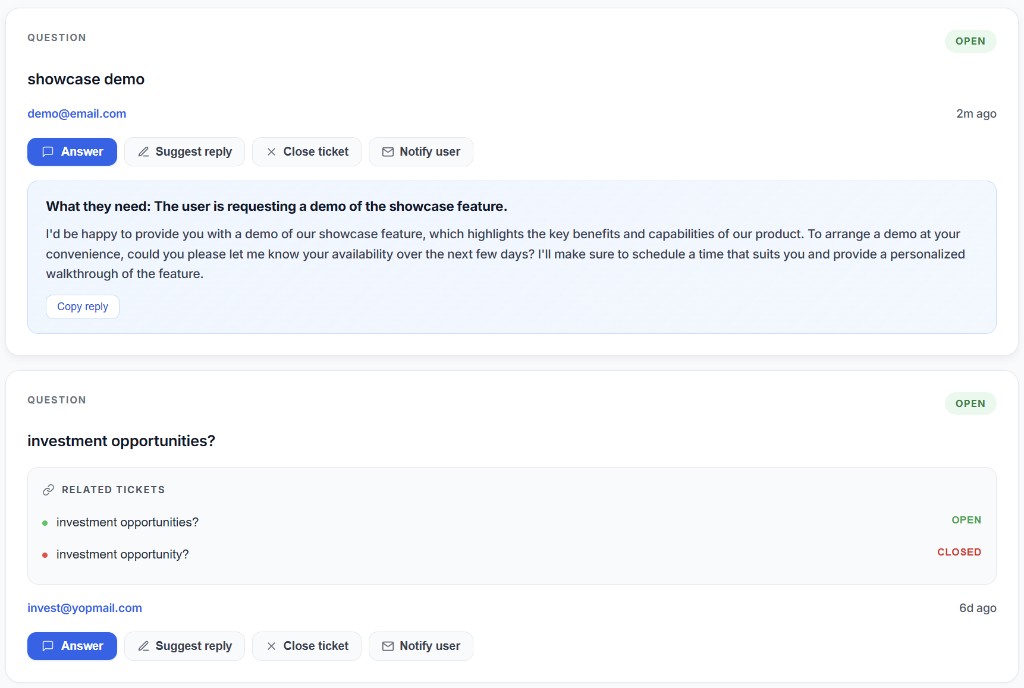1024x688 pixels.
Task: Select the 'showcase demo' ticket title
Action: click(86, 79)
